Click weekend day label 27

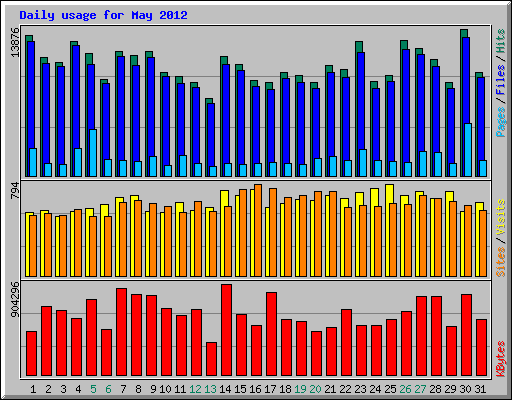pos(420,389)
